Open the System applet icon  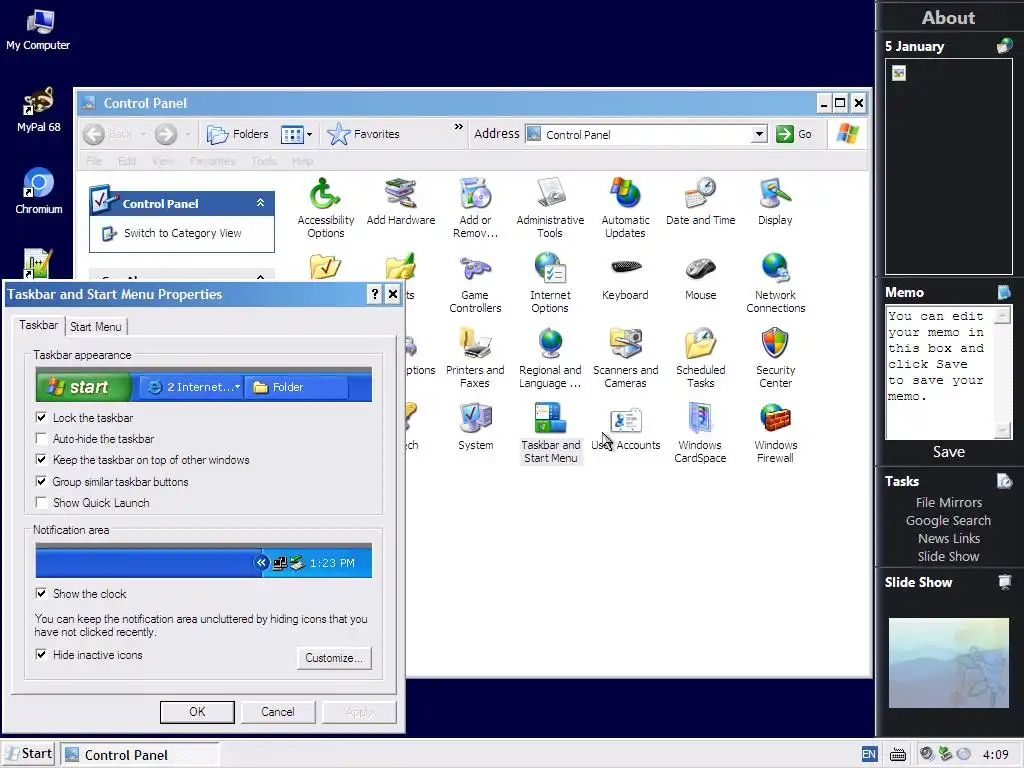click(x=475, y=426)
